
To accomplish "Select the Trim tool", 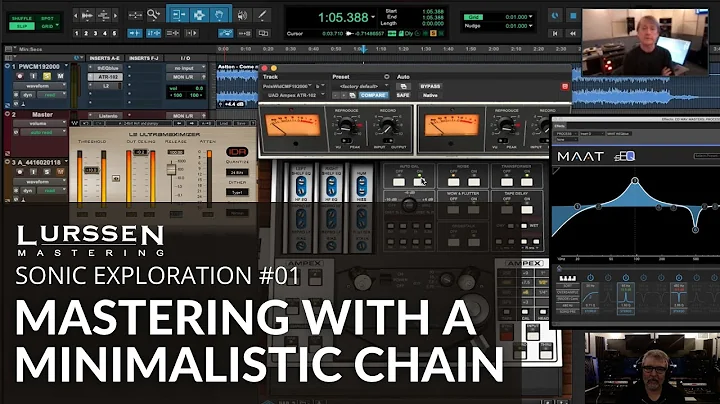I will (x=178, y=15).
